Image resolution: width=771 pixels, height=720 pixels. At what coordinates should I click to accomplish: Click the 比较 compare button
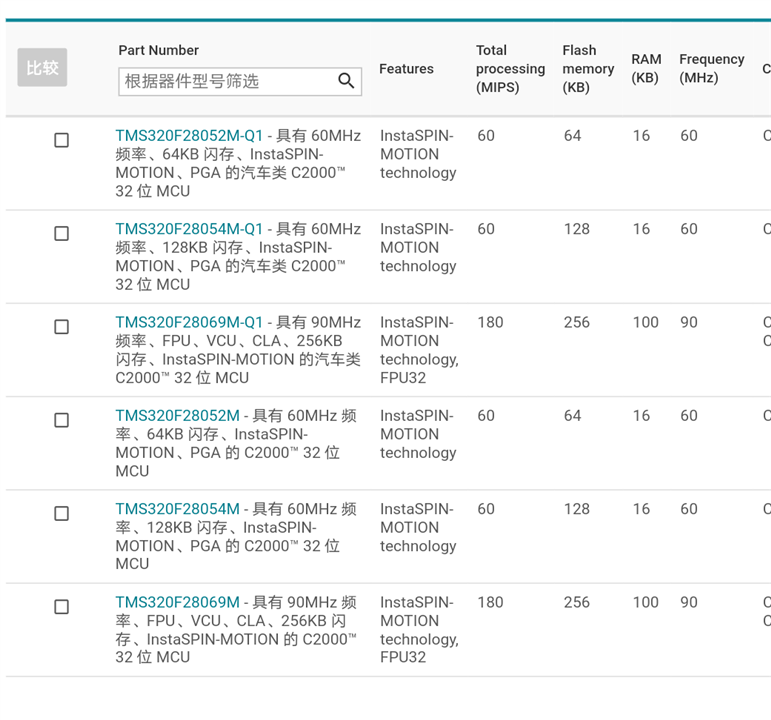point(42,67)
